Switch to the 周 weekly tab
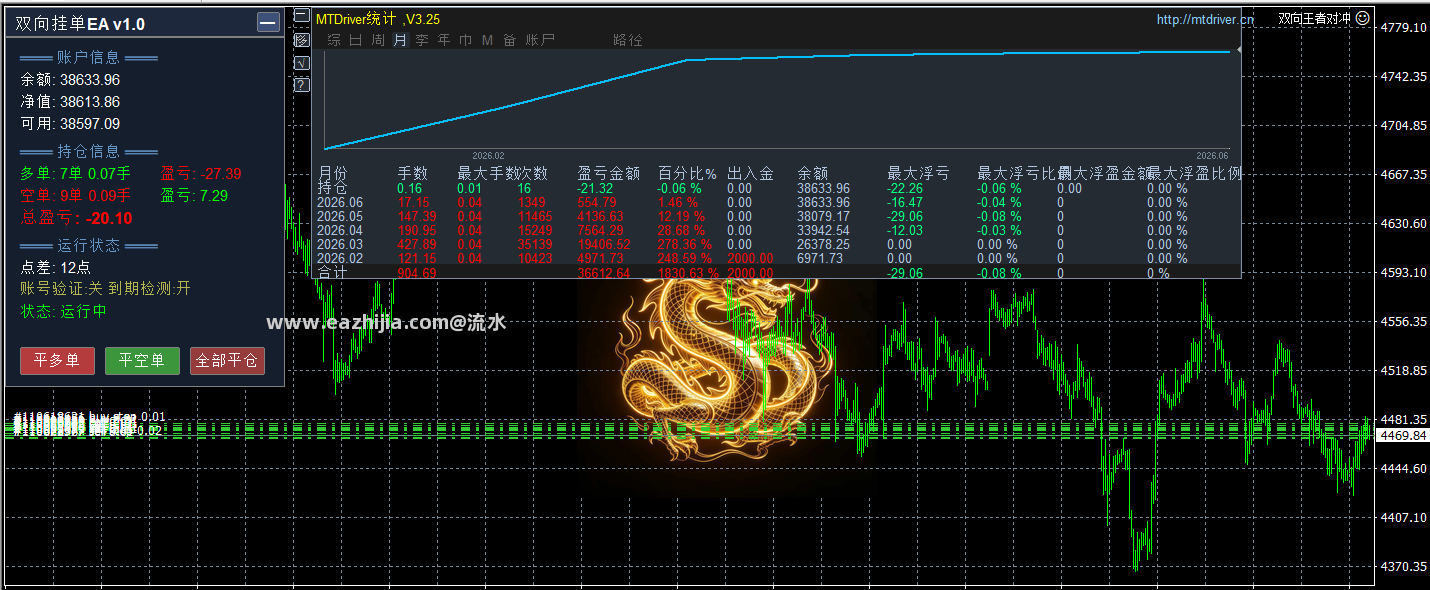The image size is (1430, 590). click(378, 40)
